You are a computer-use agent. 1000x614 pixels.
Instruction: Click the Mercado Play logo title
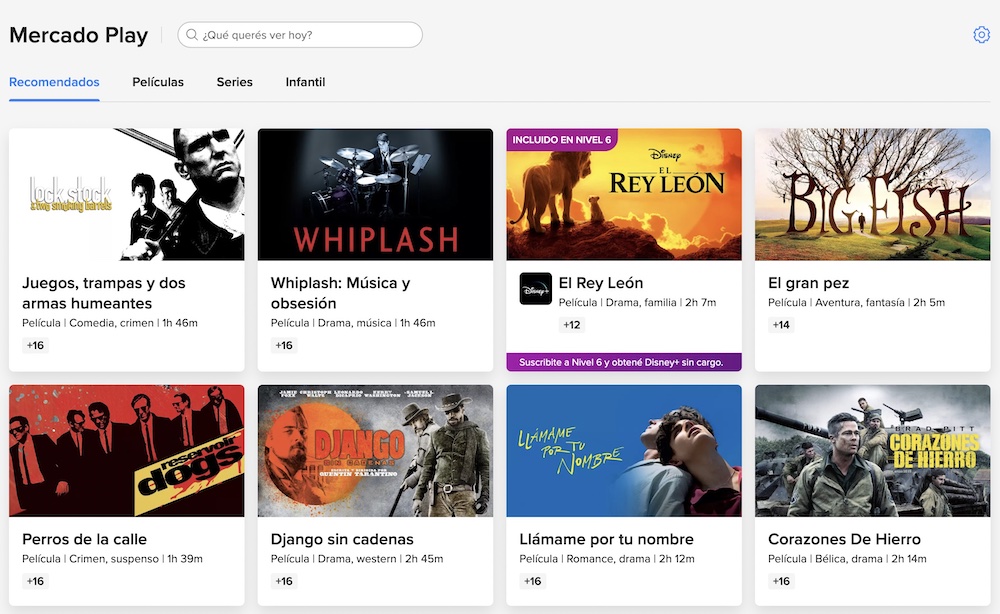coord(78,35)
